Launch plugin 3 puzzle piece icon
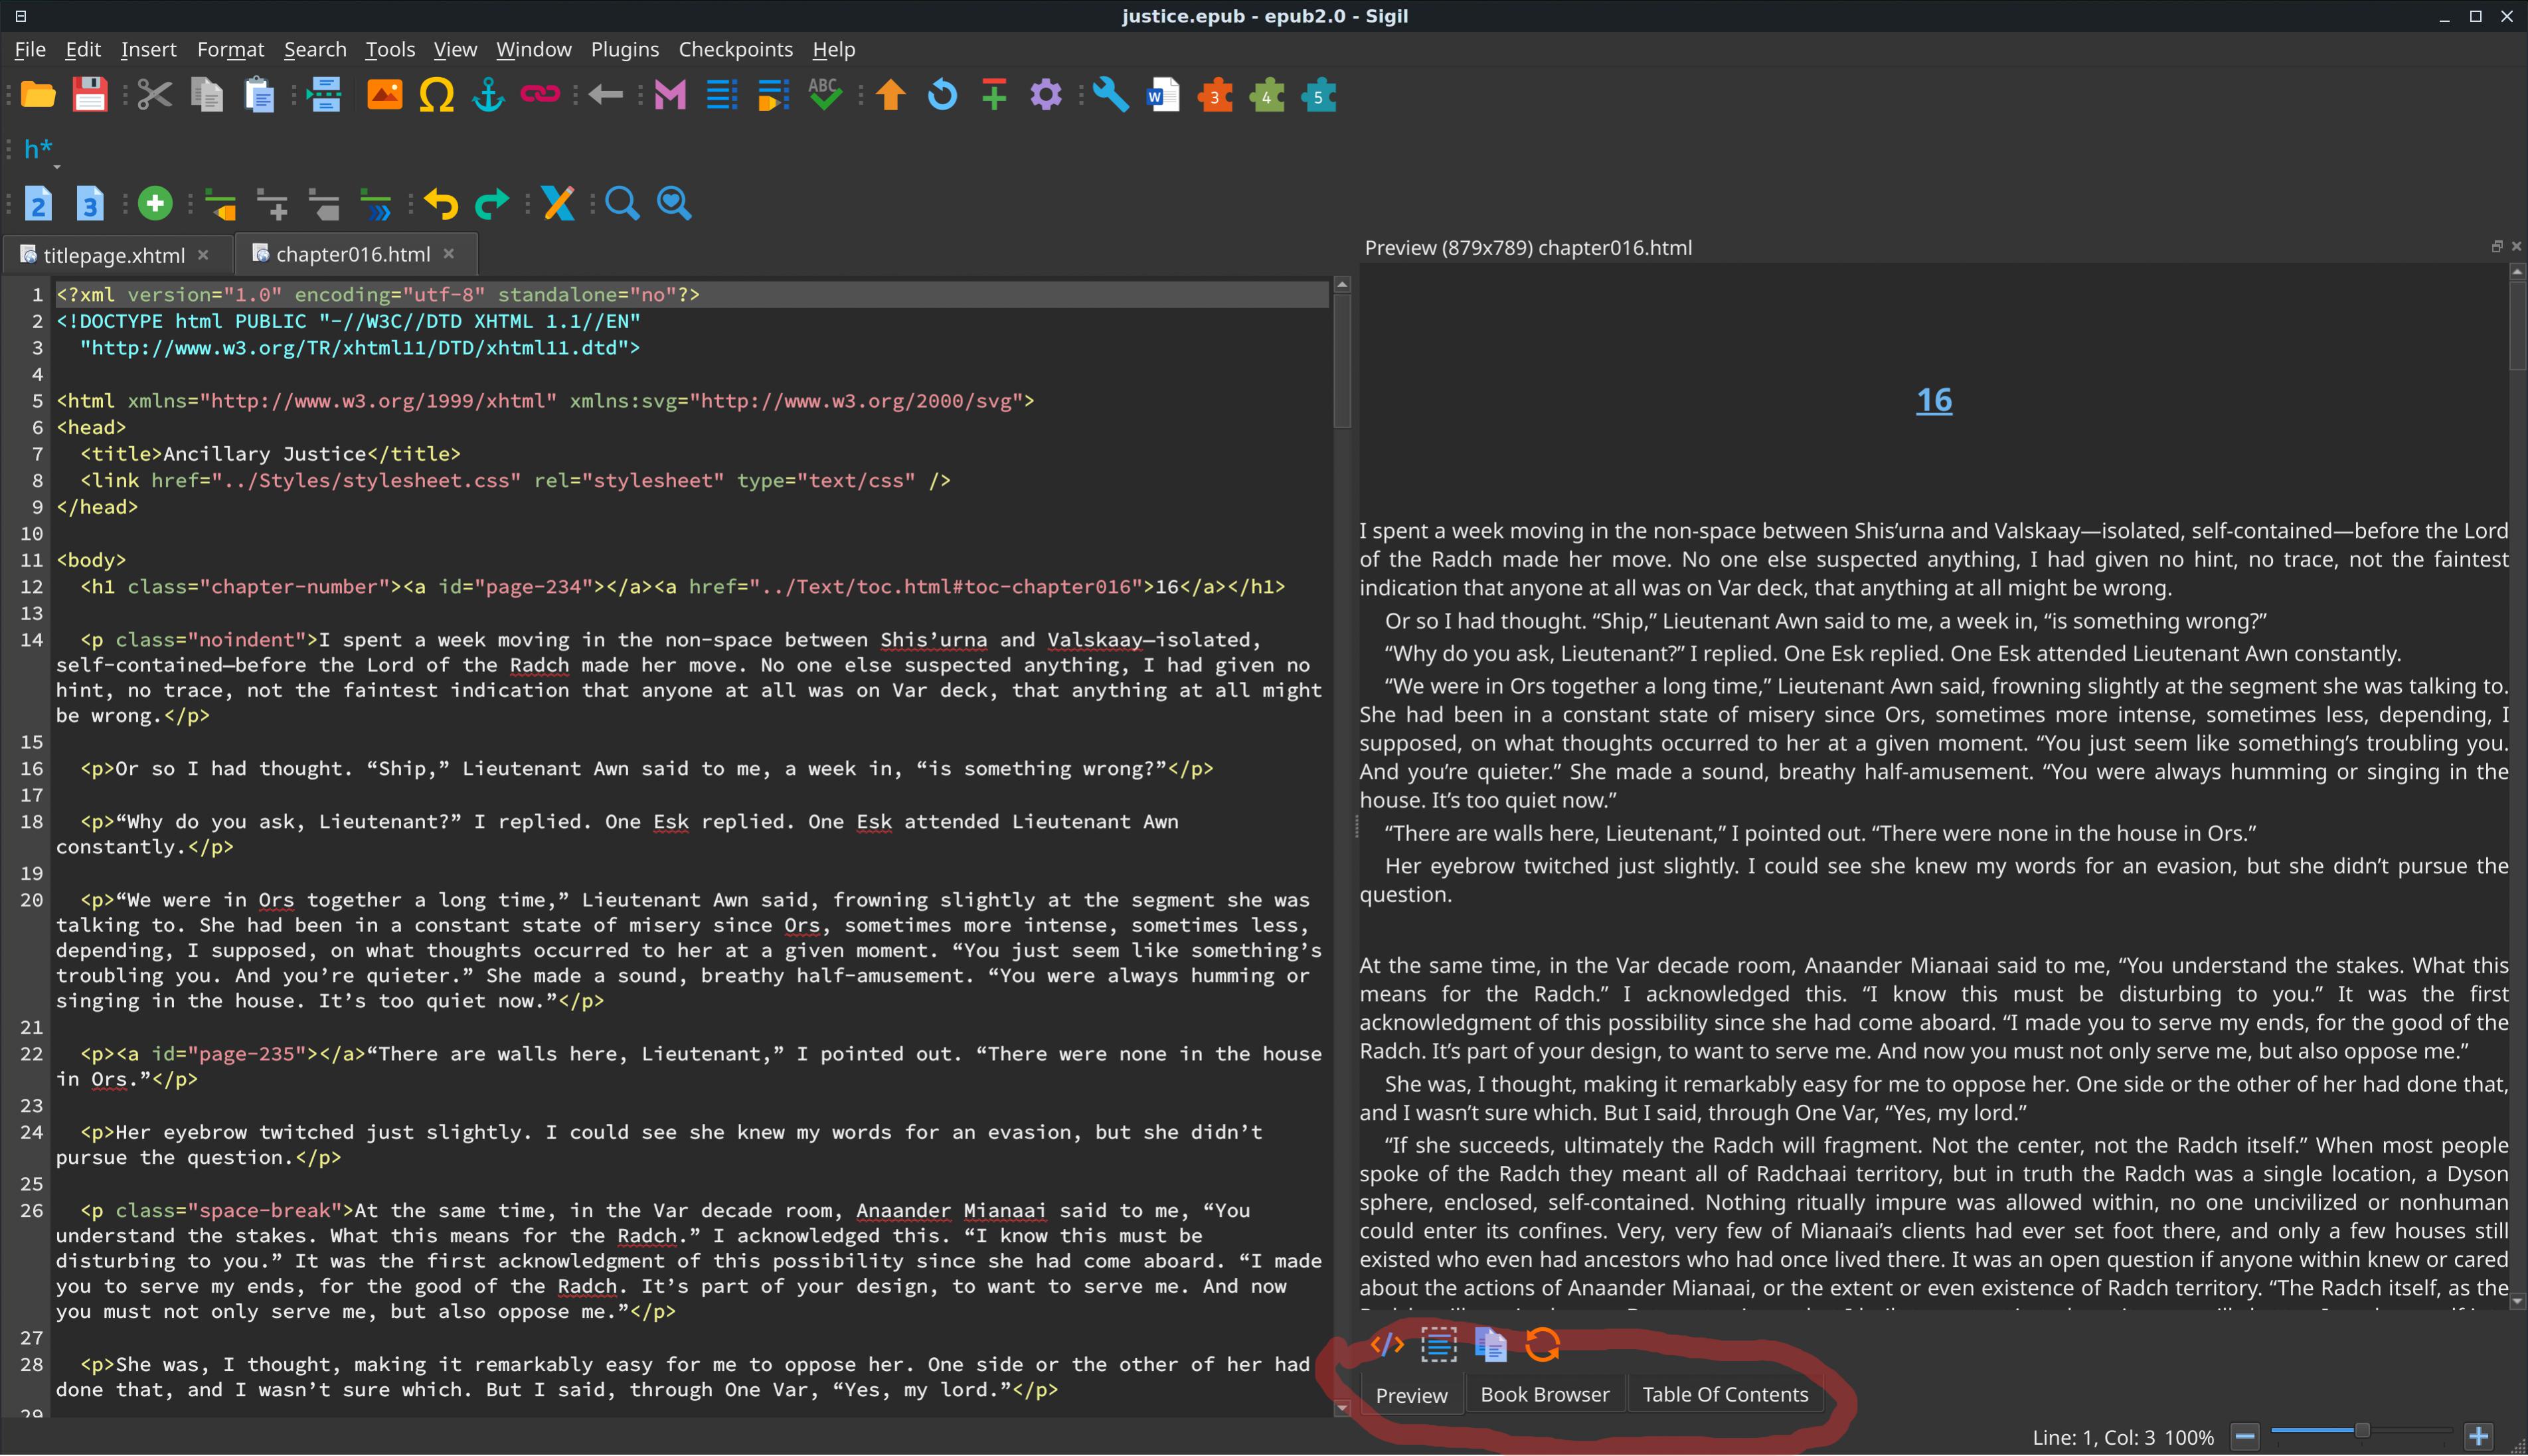Screen dimensions: 2528x1456 (x=1215, y=96)
